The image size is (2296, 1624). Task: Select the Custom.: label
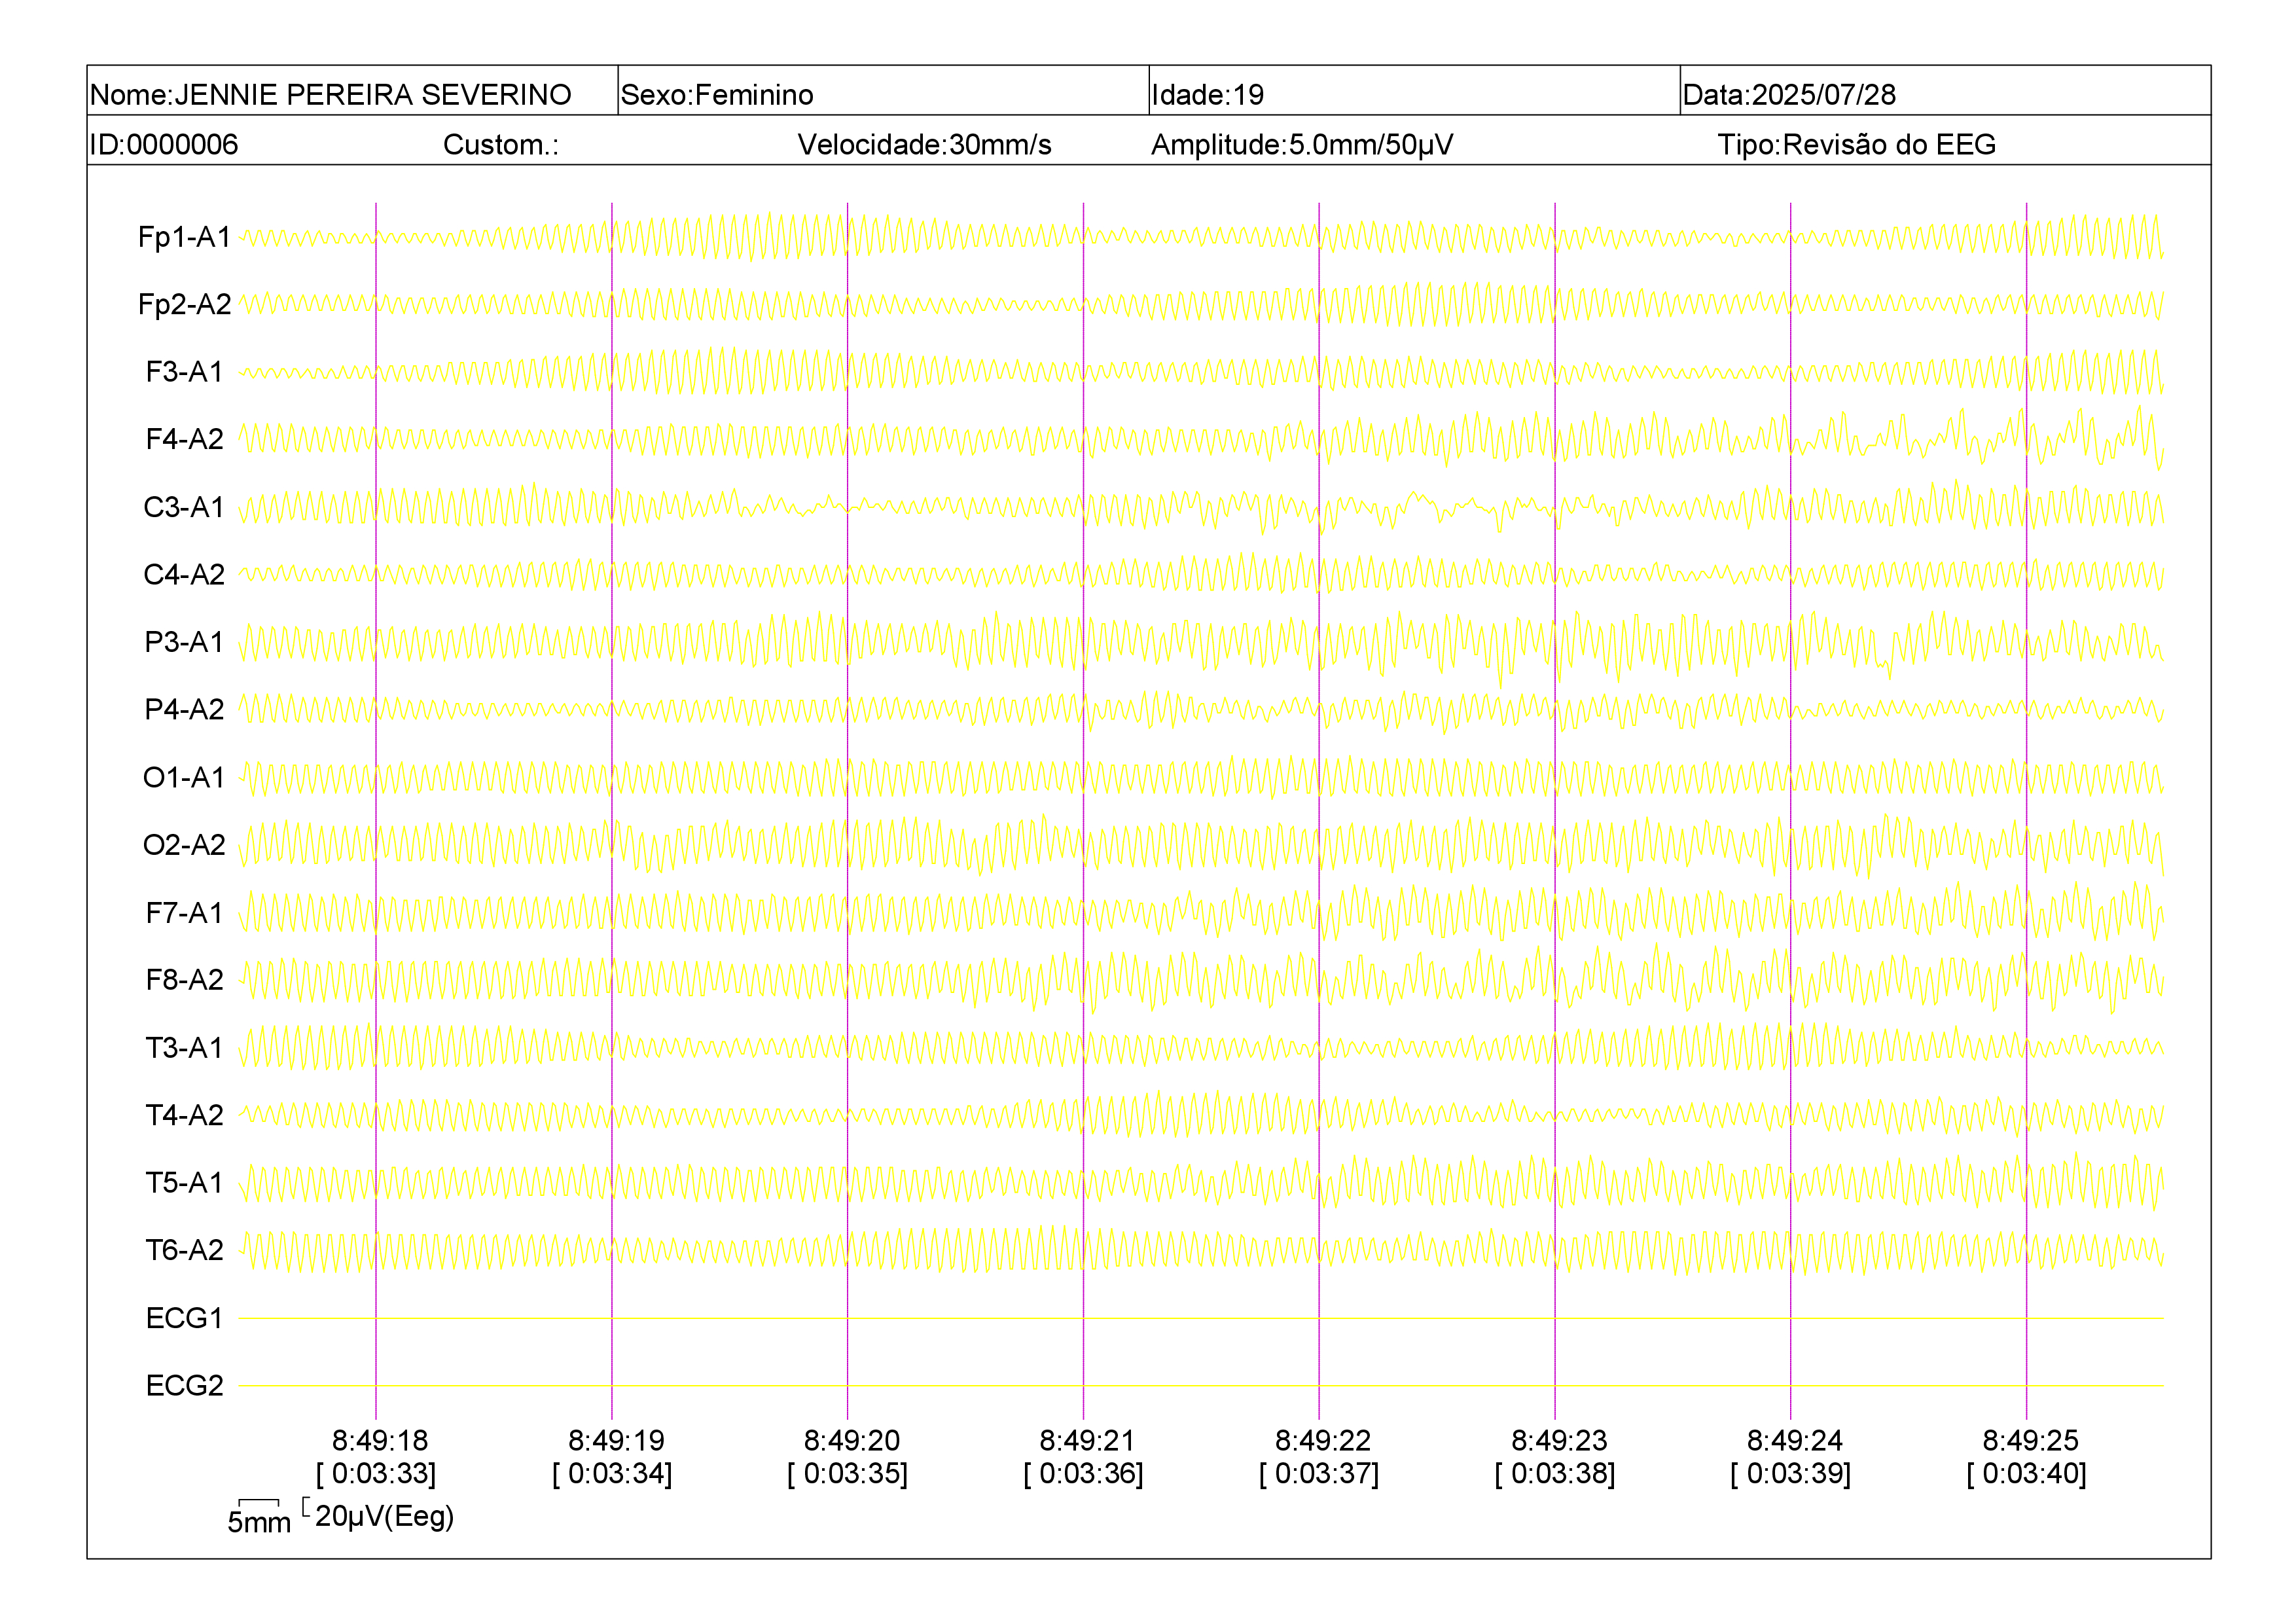pyautogui.click(x=501, y=145)
